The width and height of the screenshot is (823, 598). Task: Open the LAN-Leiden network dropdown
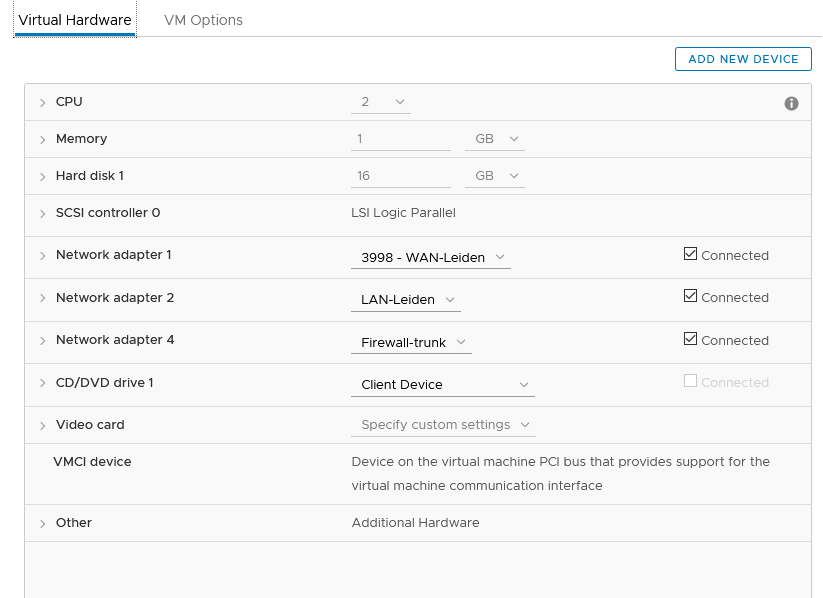(x=406, y=300)
